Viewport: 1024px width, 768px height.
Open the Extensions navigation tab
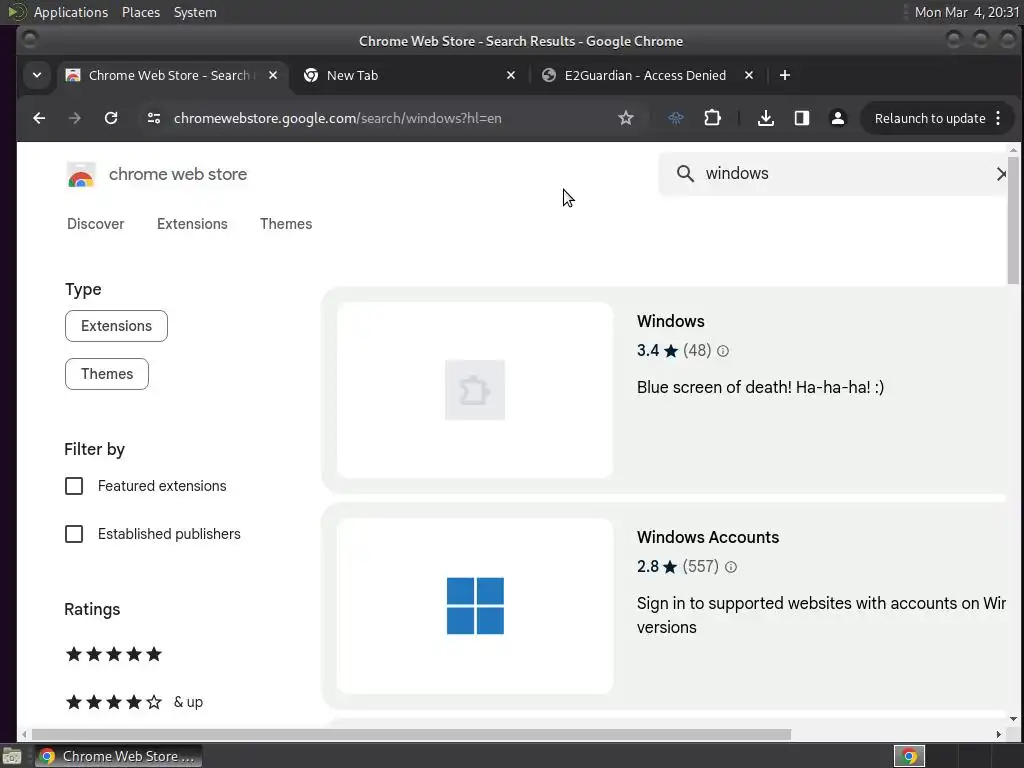(192, 223)
